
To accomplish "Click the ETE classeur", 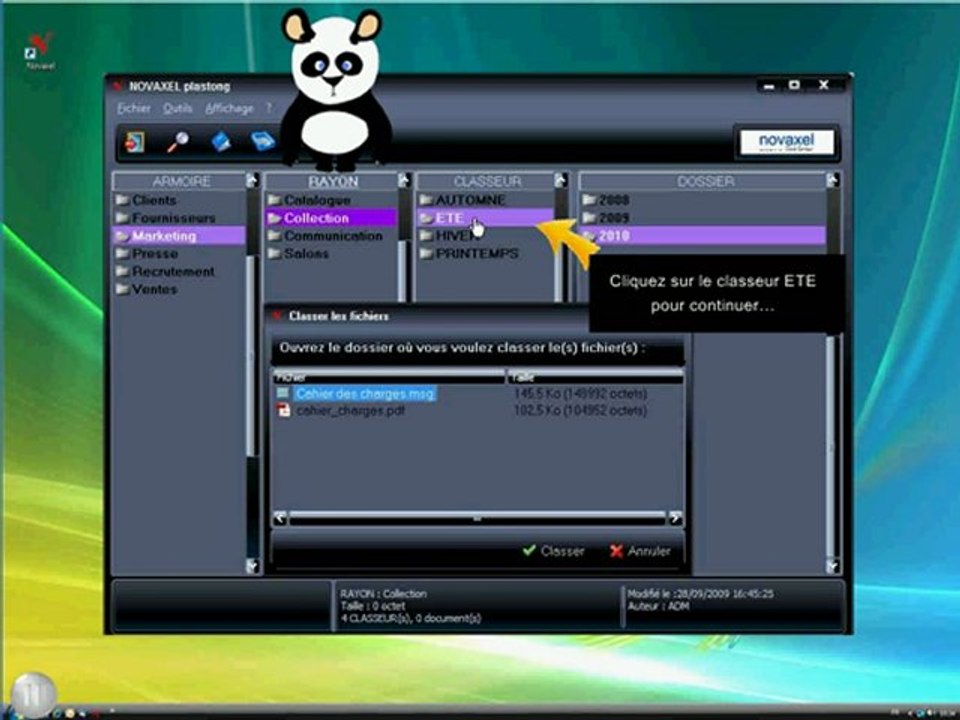I will [486, 218].
